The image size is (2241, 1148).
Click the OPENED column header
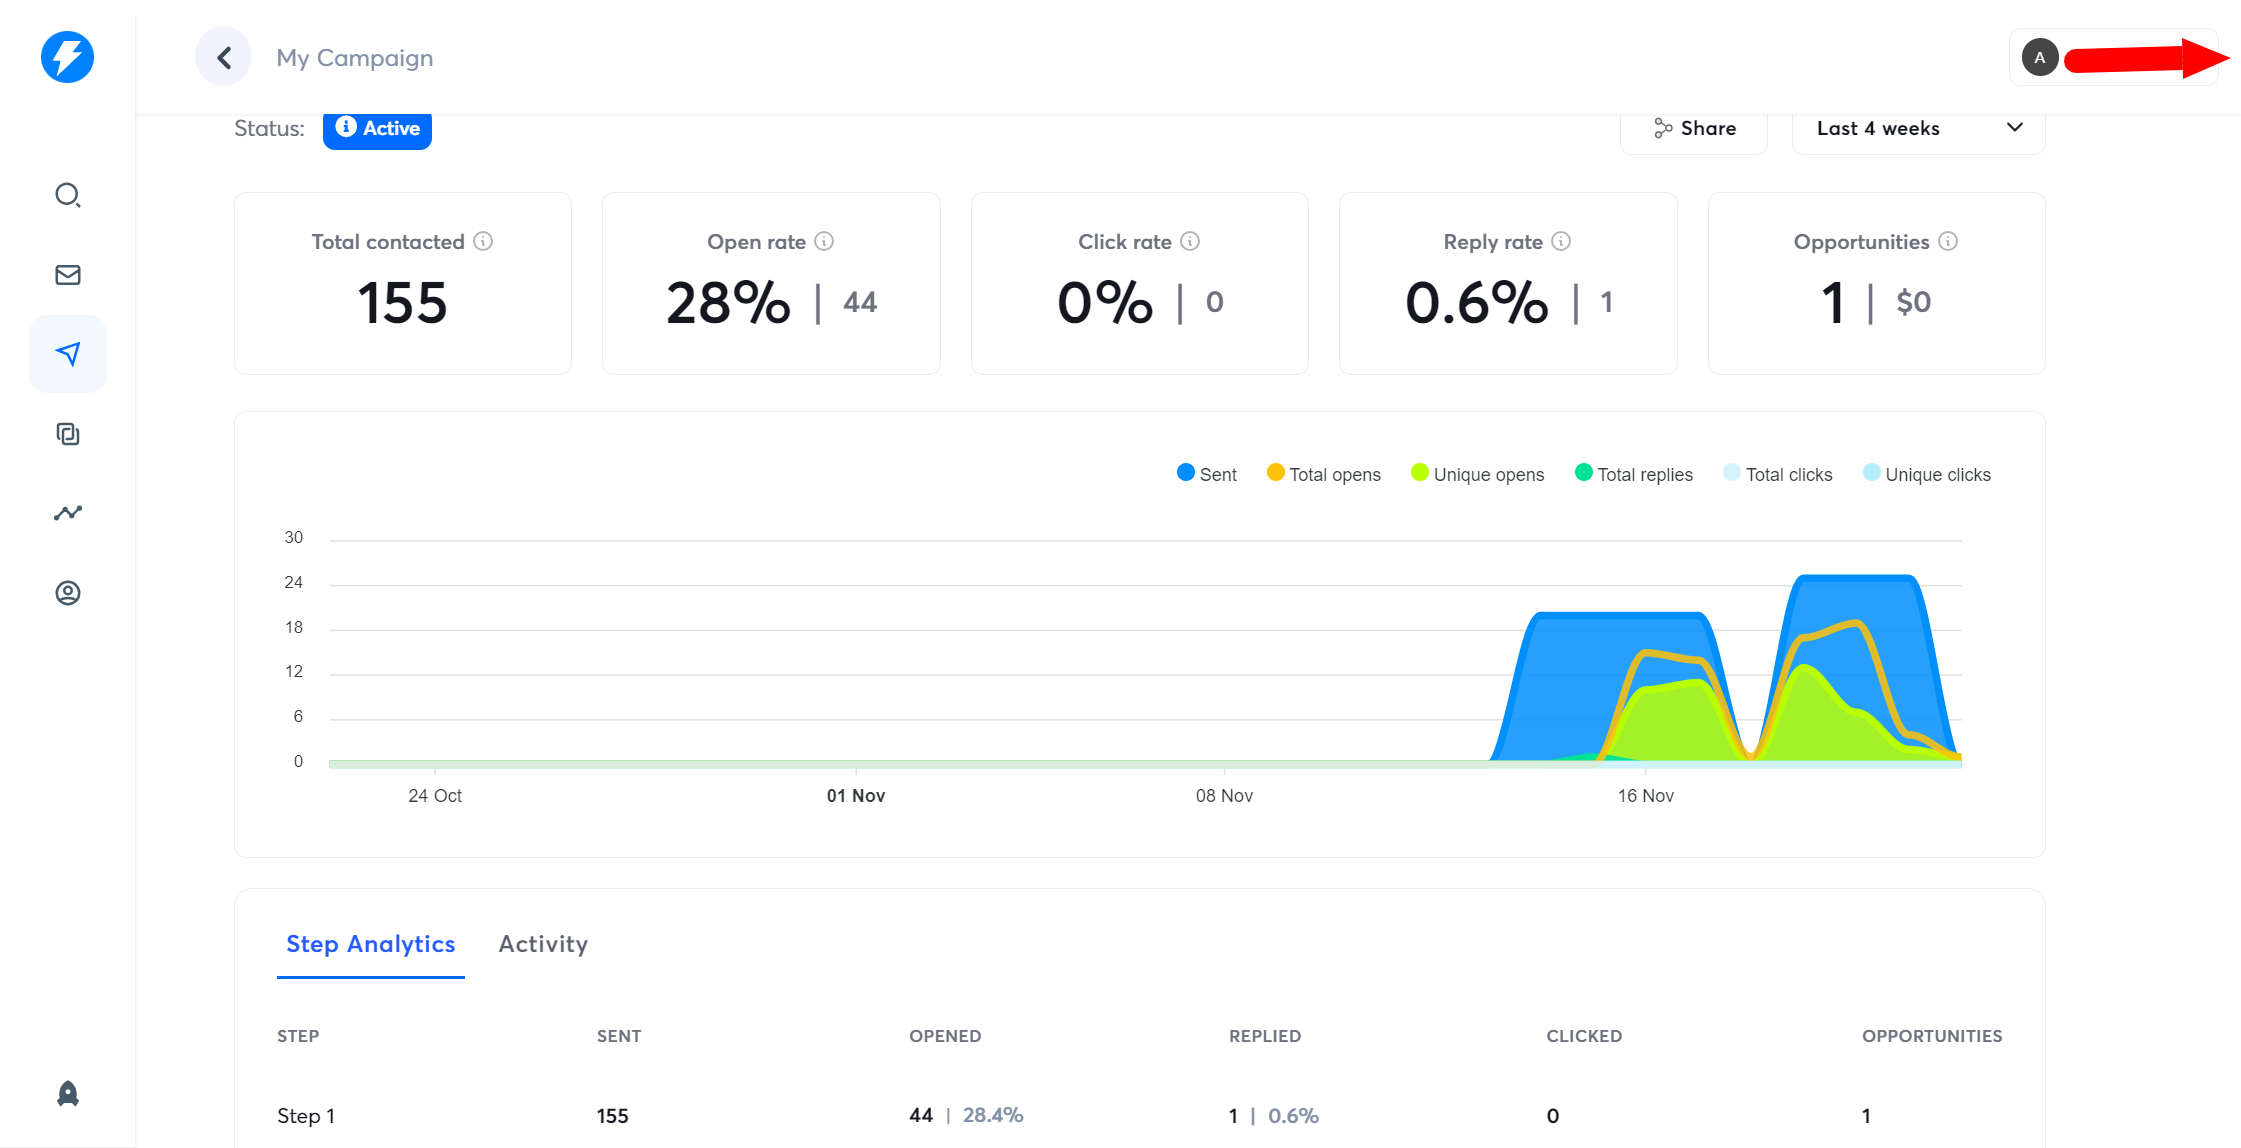tap(945, 1036)
